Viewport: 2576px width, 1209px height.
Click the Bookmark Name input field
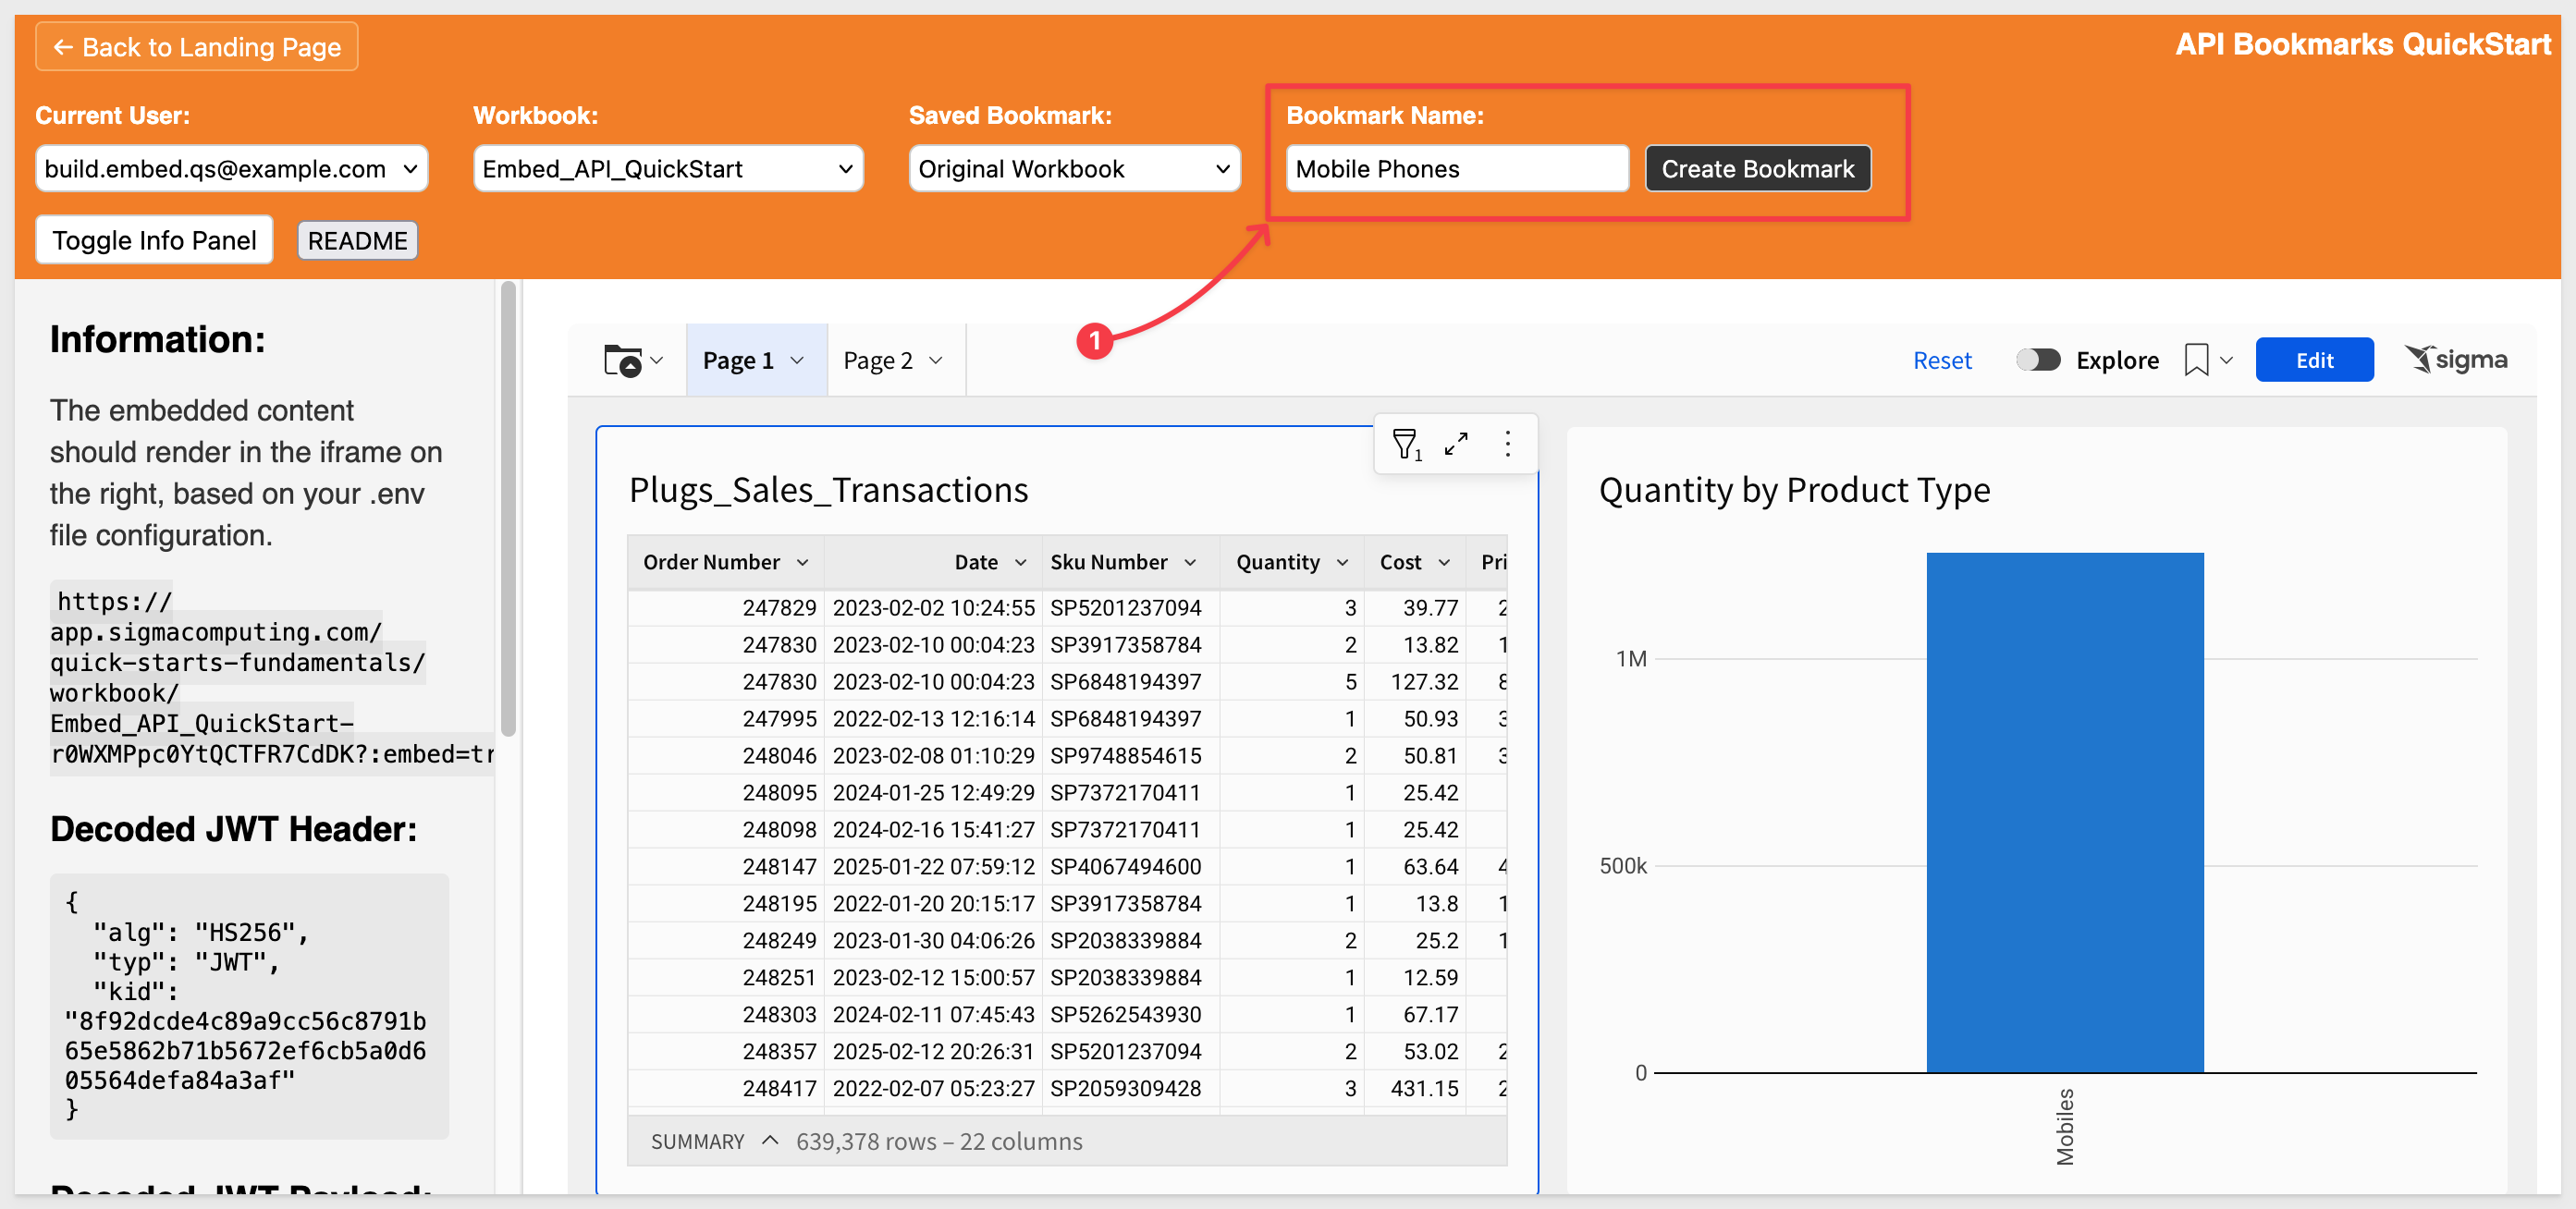pos(1457,169)
